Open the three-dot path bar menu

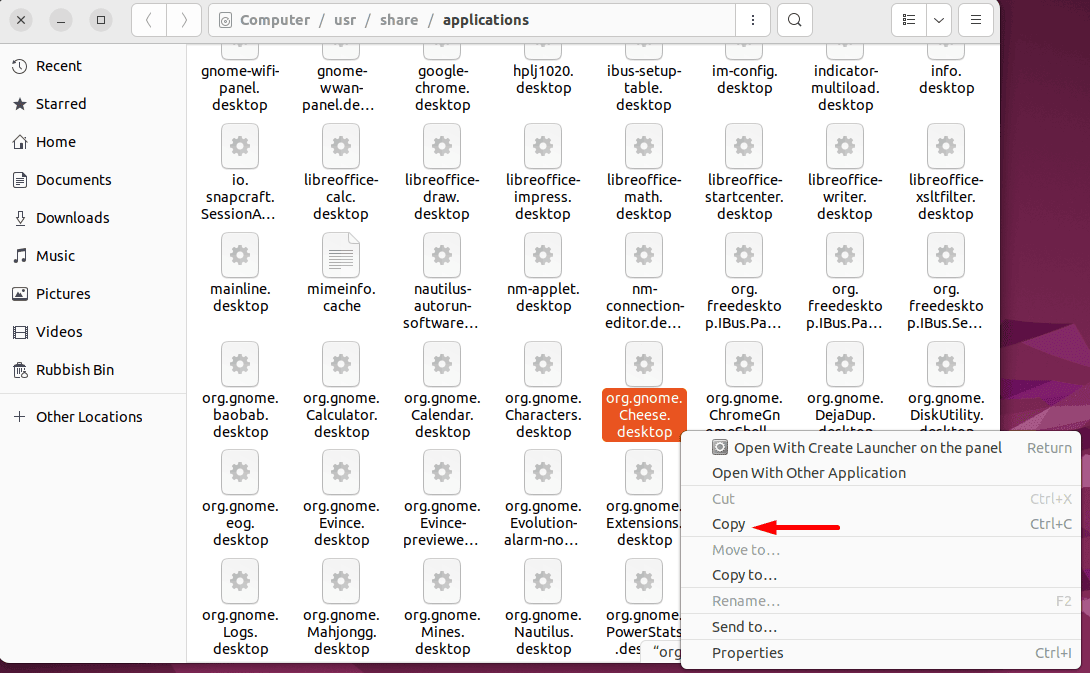(x=752, y=19)
